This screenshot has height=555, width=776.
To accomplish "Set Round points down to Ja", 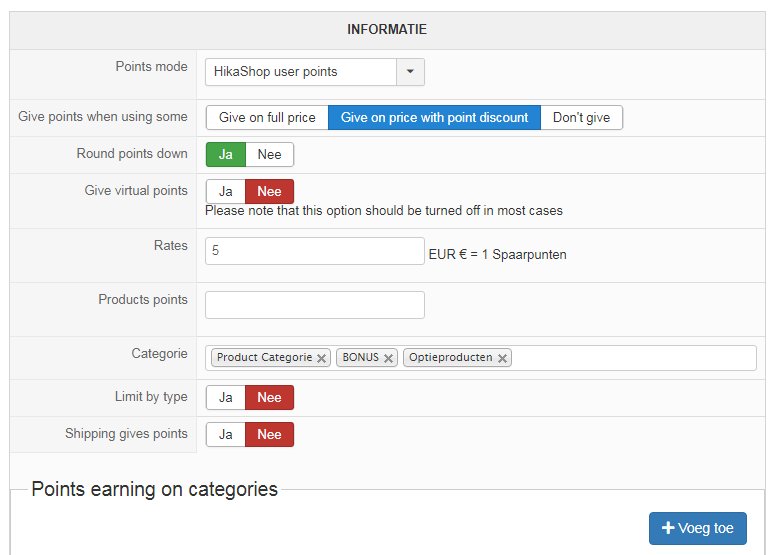I will [x=226, y=155].
